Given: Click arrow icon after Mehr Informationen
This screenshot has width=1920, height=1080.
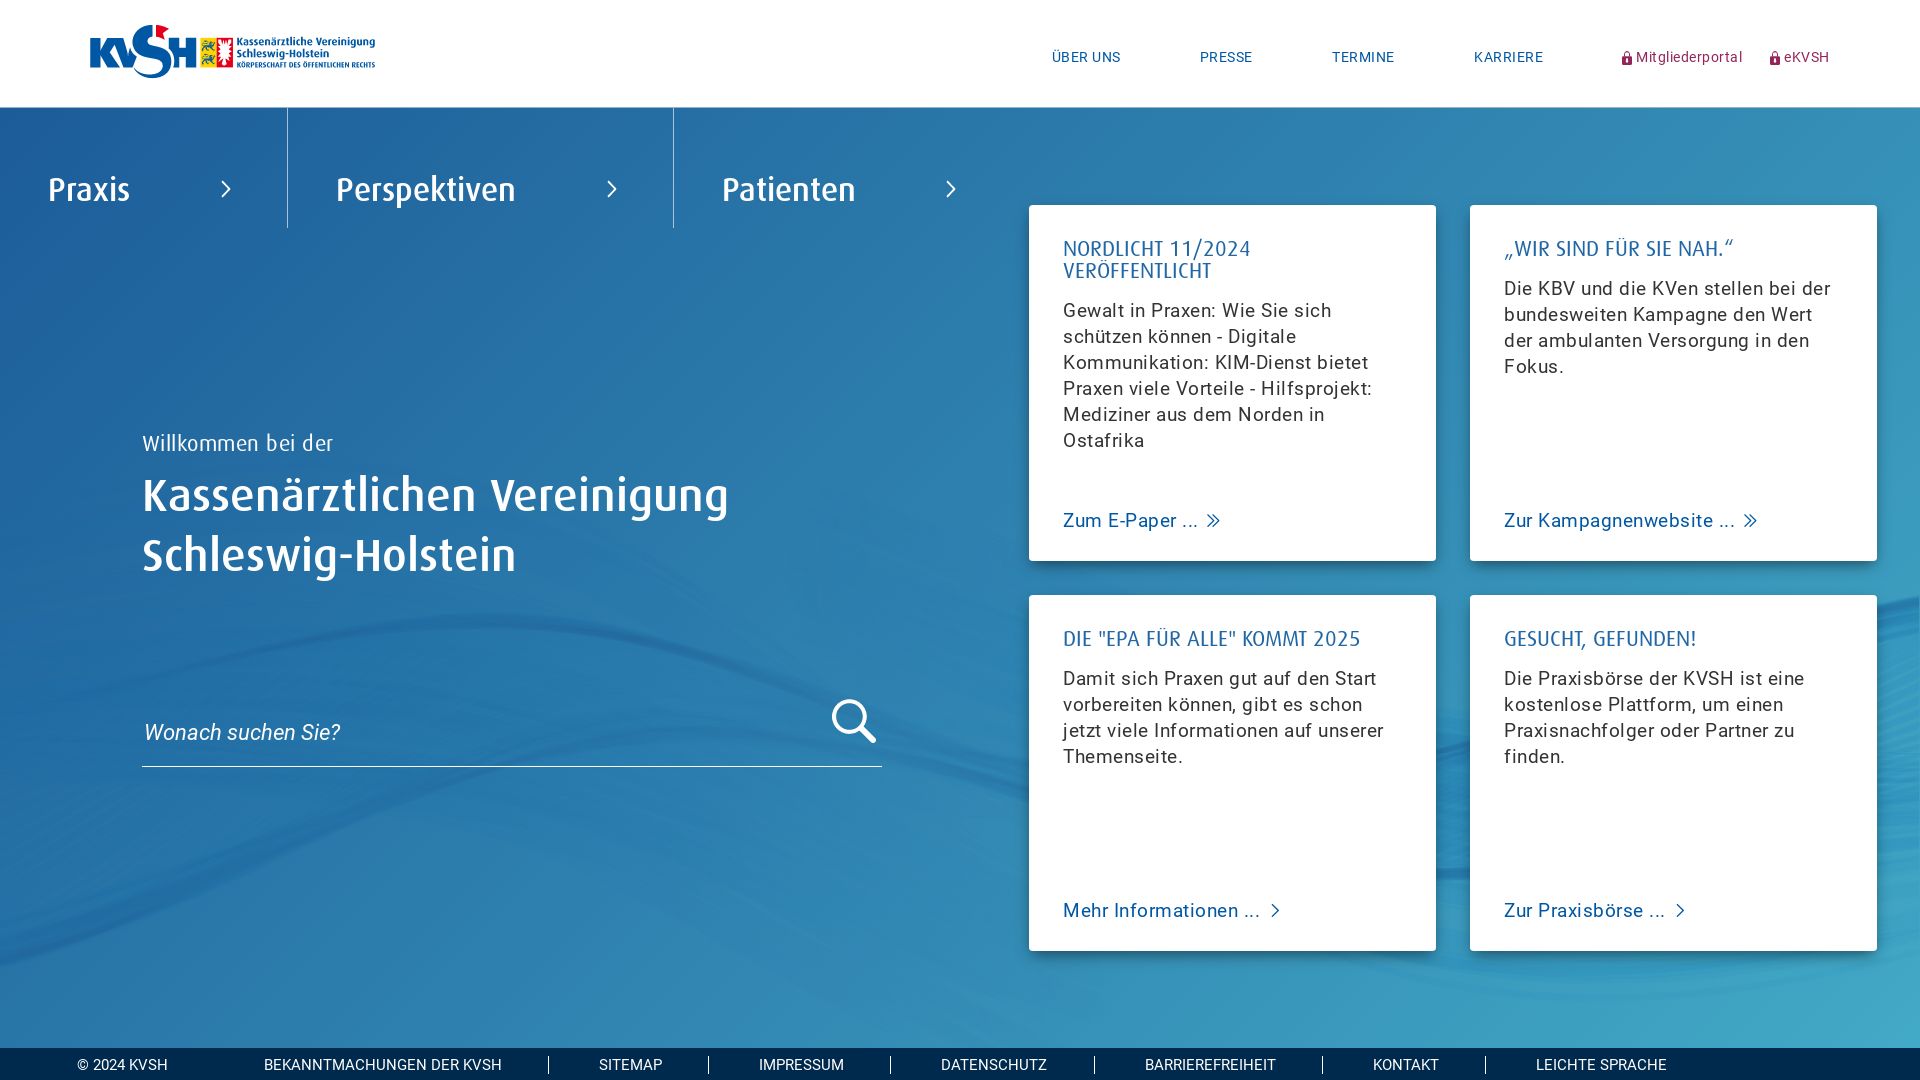Looking at the screenshot, I should tap(1275, 911).
